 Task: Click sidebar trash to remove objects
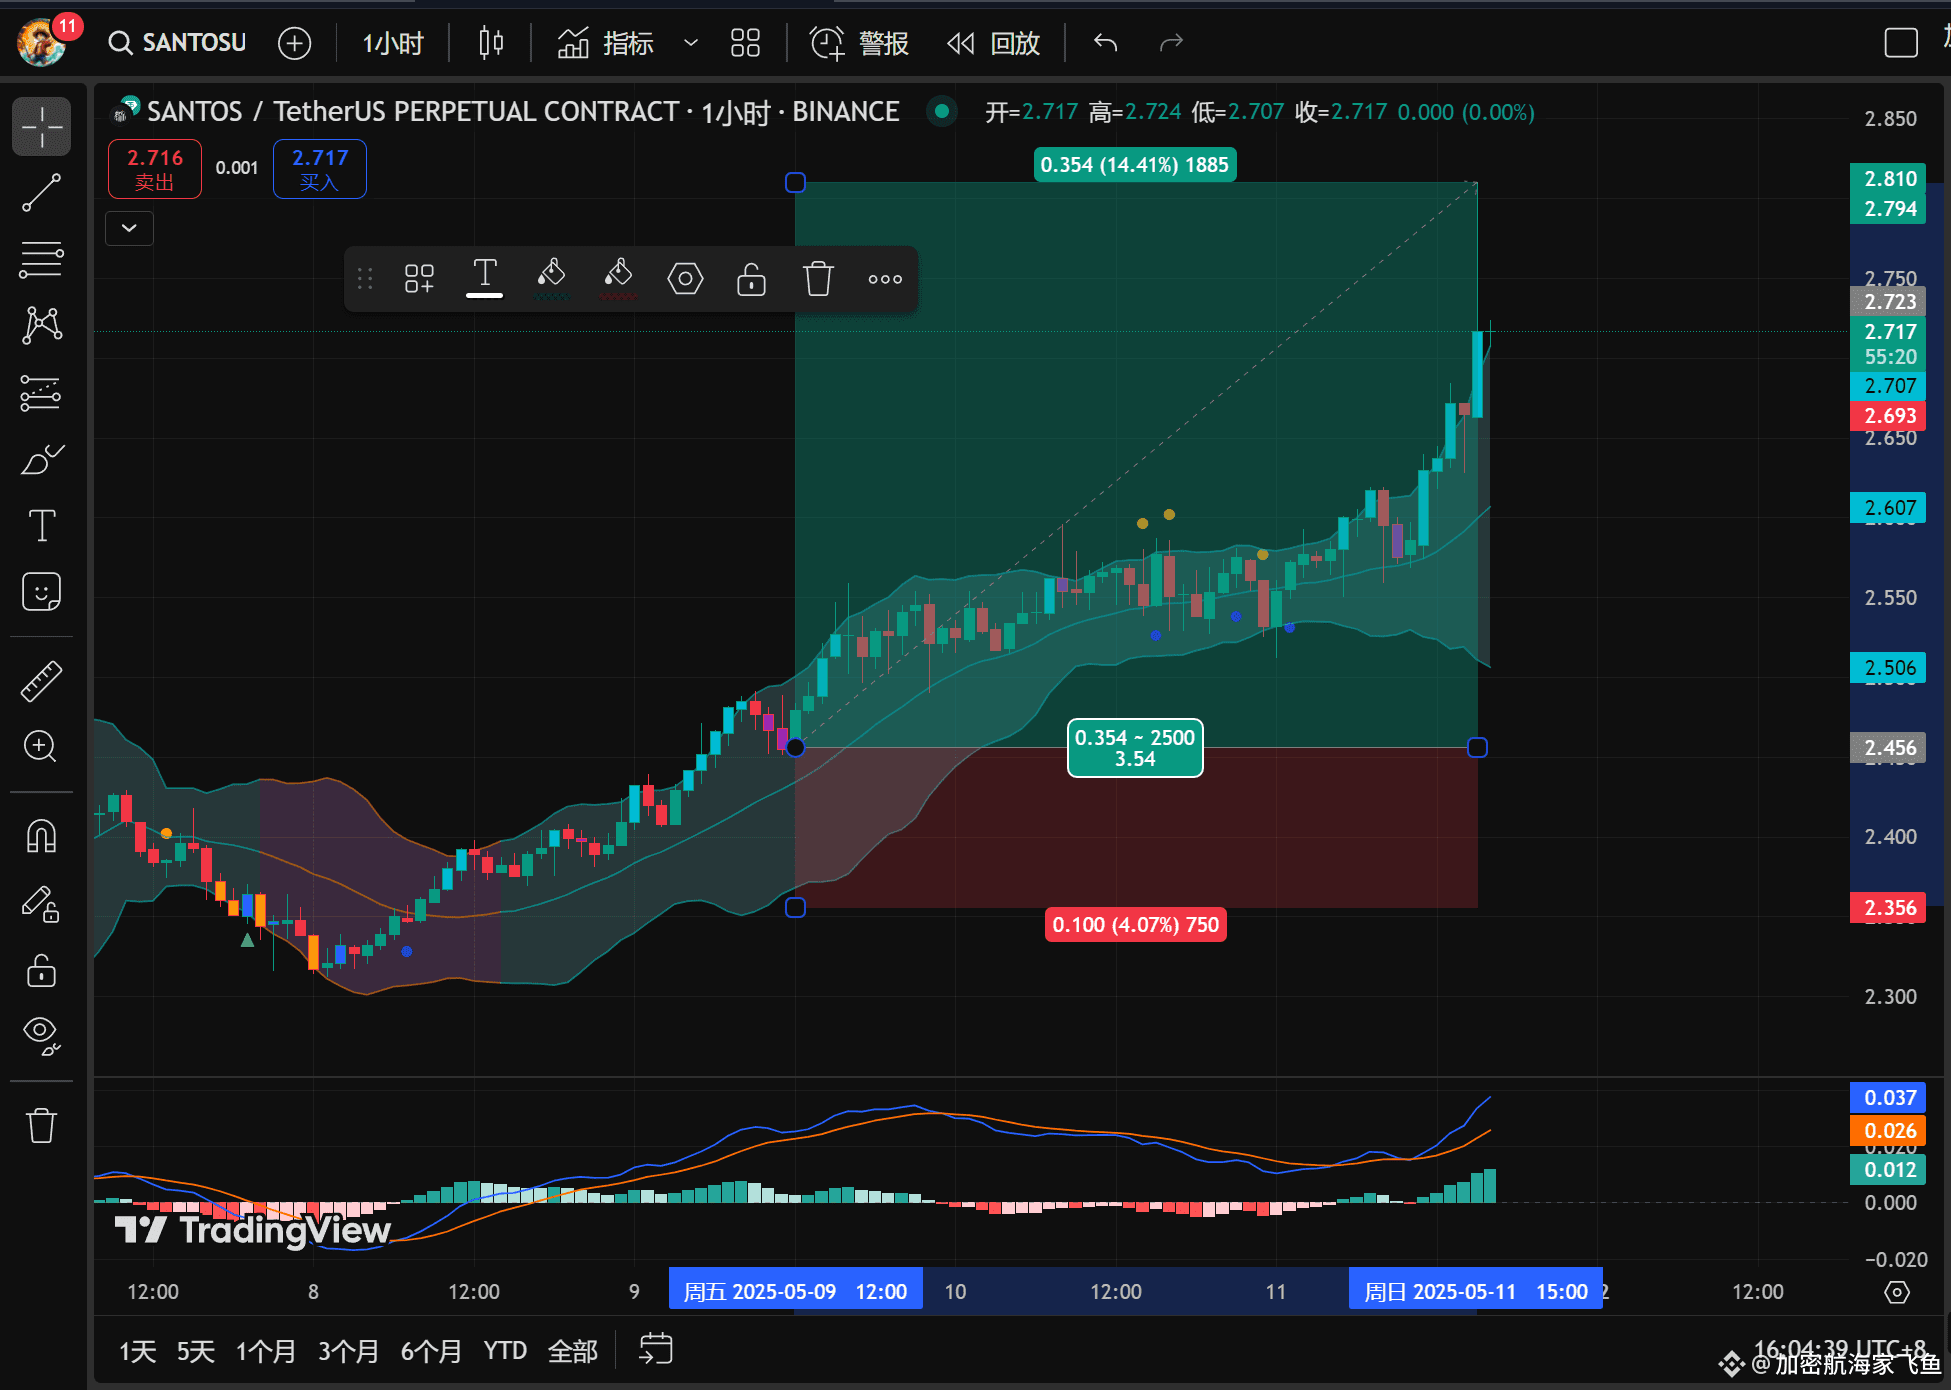click(41, 1125)
